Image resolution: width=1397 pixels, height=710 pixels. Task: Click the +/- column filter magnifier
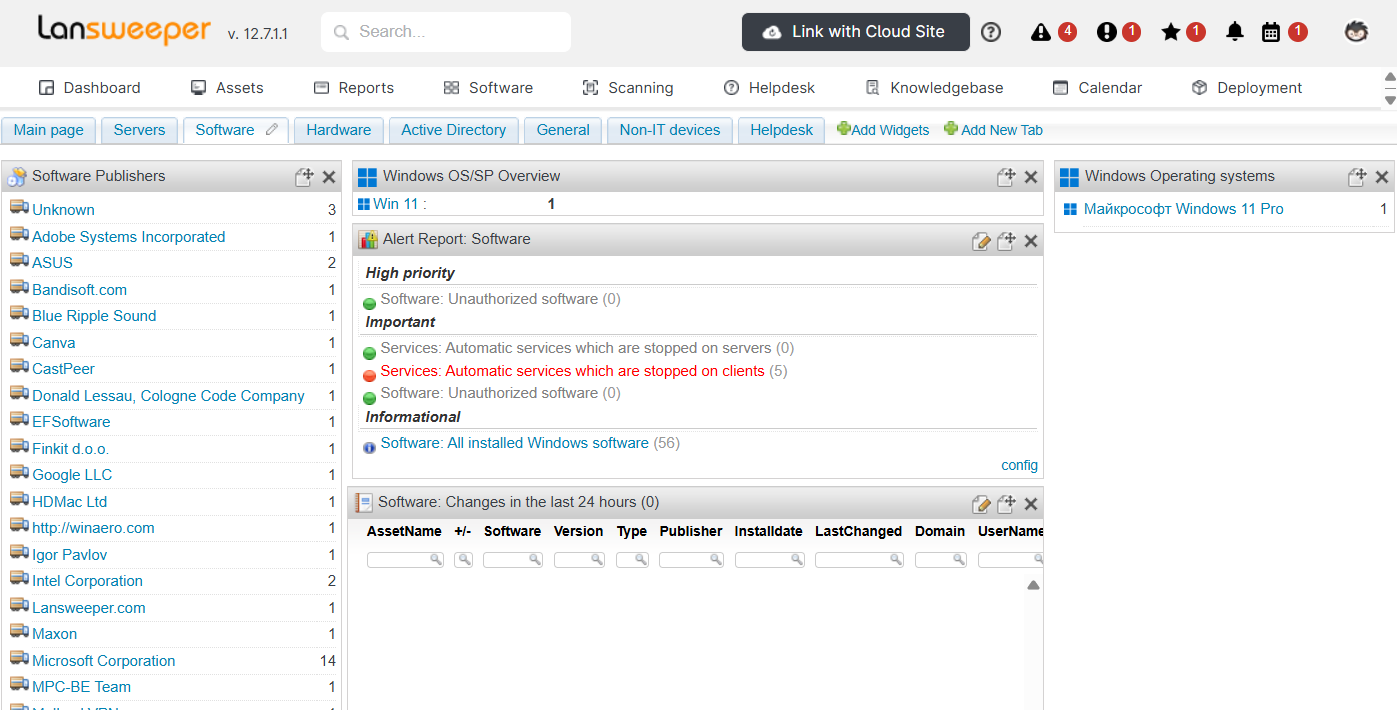464,560
